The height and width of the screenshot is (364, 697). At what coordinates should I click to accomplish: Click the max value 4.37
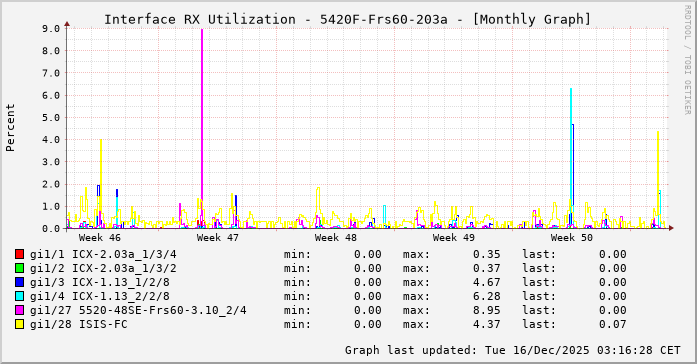(x=486, y=324)
